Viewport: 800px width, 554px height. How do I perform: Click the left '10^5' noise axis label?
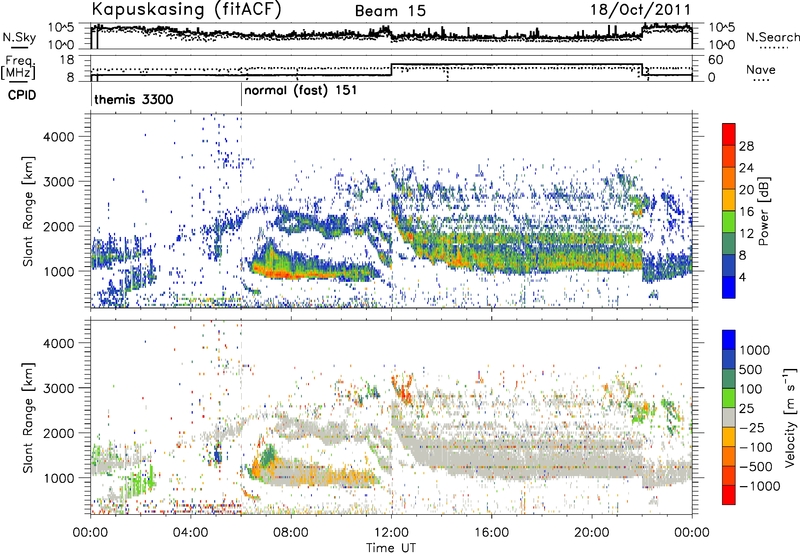click(x=61, y=27)
